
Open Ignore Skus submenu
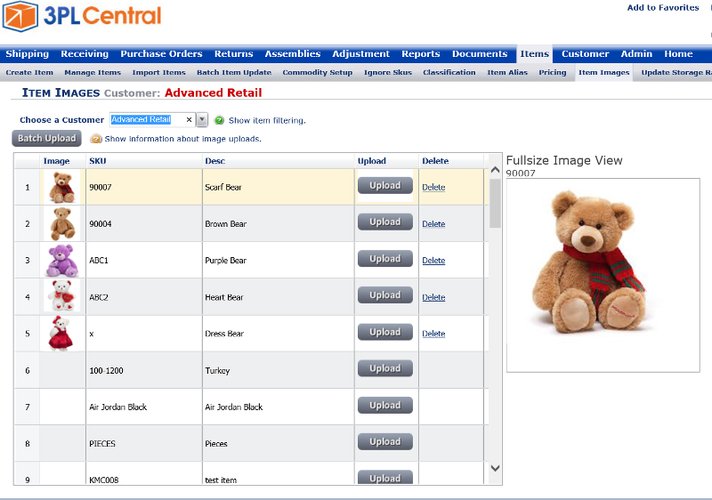388,72
